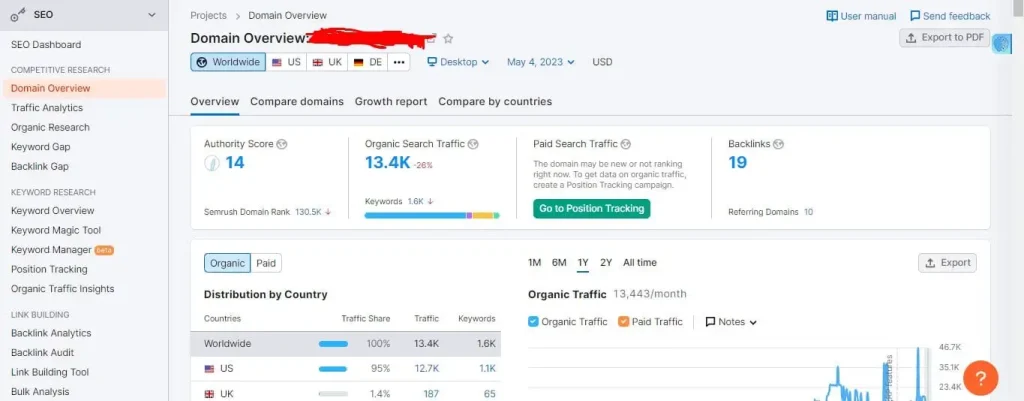Image resolution: width=1024 pixels, height=401 pixels.
Task: Expand the SEO section chevron
Action: [x=152, y=15]
